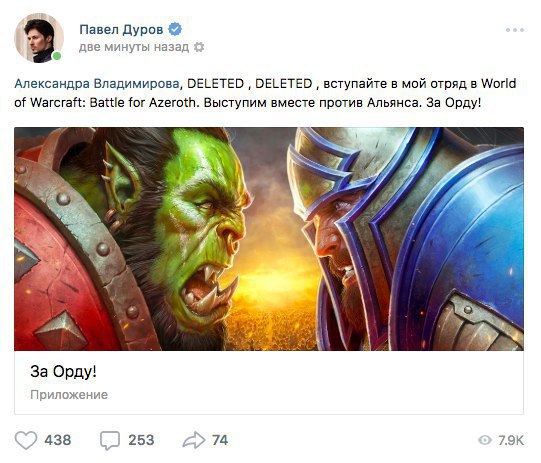Open Павел Дуров profile name link
541x463 pixels.
[x=121, y=30]
